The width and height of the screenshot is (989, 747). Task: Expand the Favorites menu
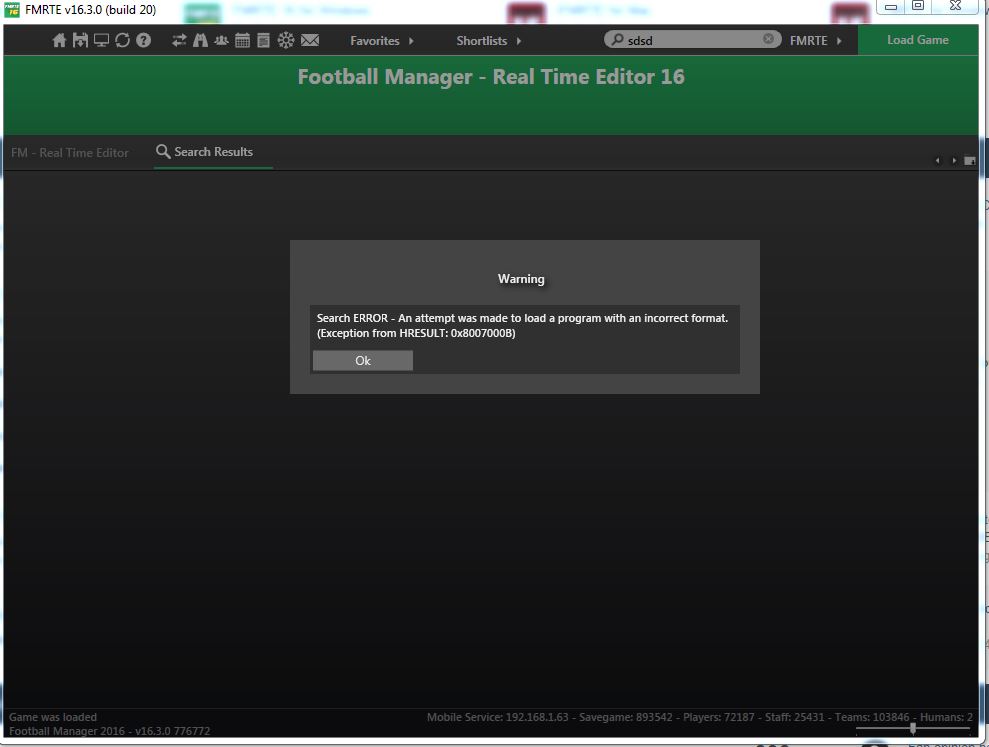pos(382,40)
